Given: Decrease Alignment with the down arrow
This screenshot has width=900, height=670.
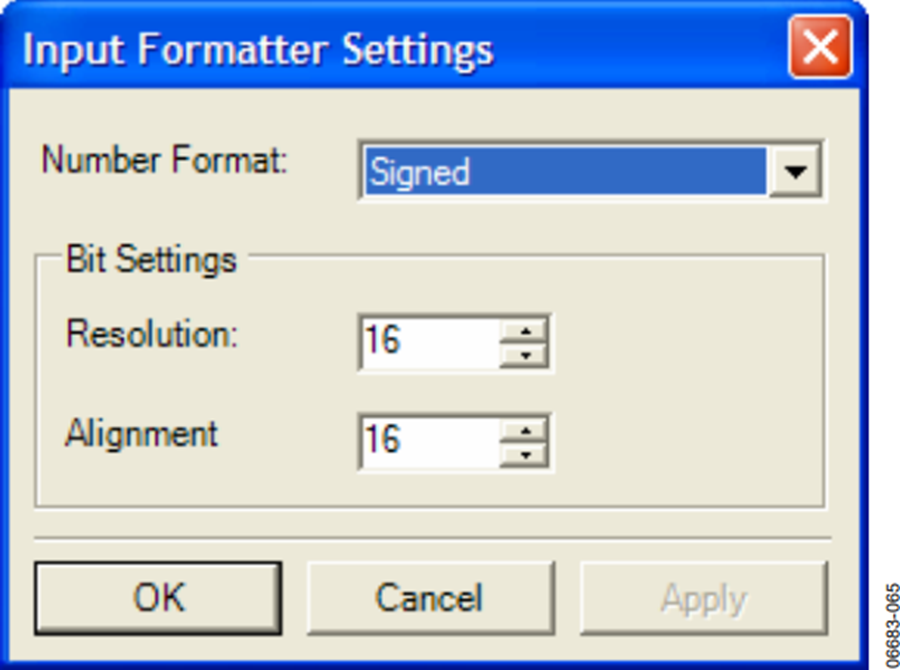Looking at the screenshot, I should (524, 455).
